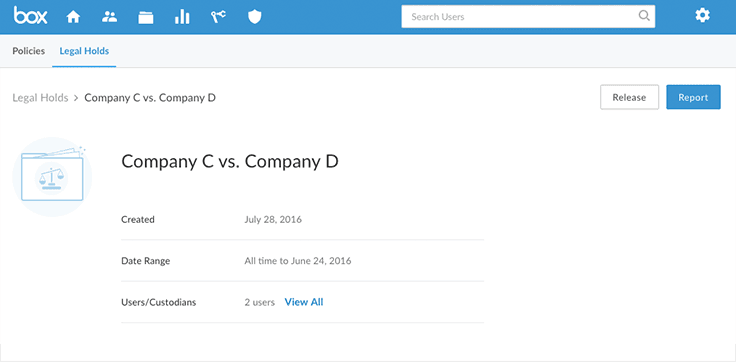Go back via Legal Holds breadcrumb
This screenshot has width=736, height=364.
pyautogui.click(x=40, y=98)
